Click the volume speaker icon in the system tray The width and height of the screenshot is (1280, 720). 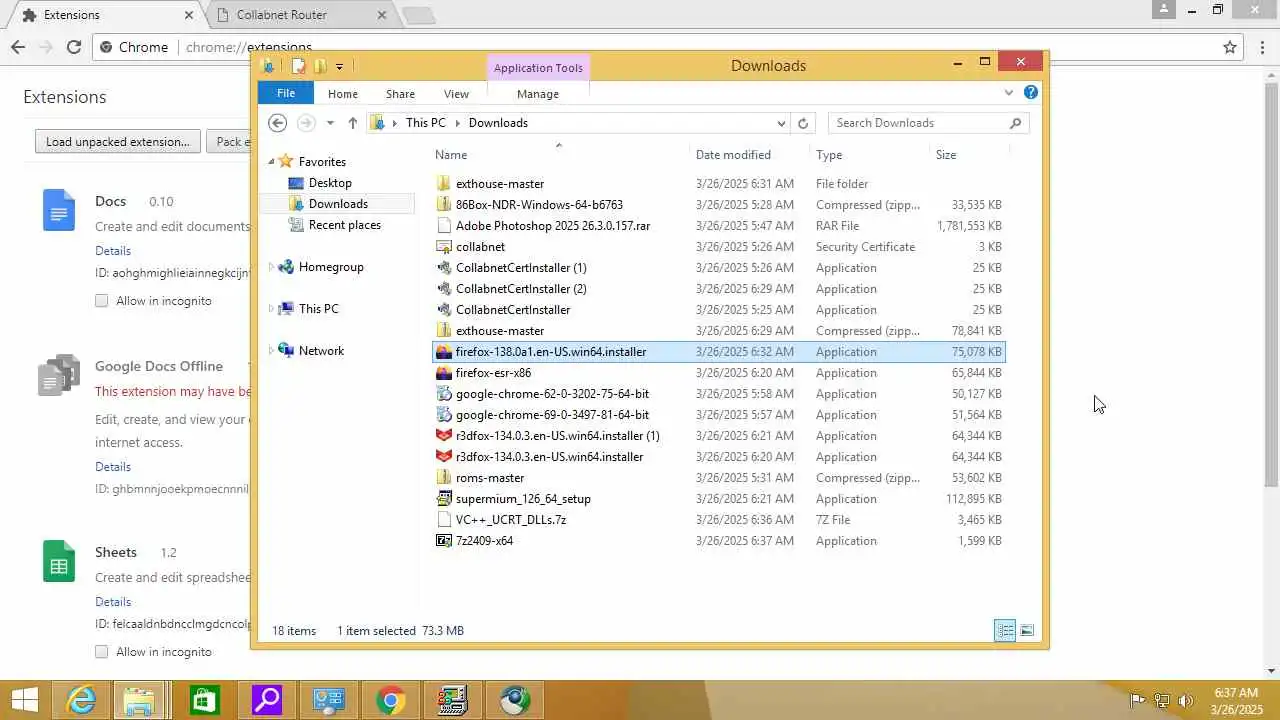1186,701
